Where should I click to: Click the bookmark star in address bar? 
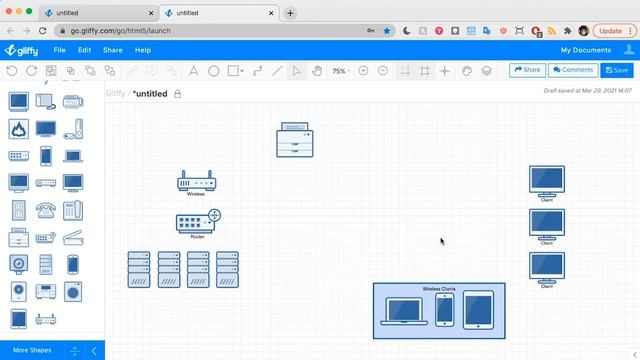tap(387, 31)
